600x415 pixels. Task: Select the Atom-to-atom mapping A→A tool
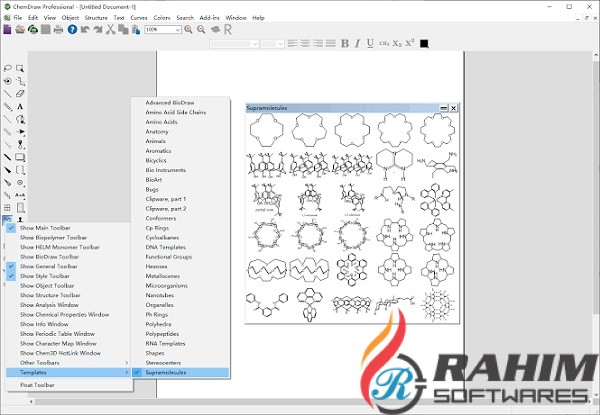click(x=20, y=195)
